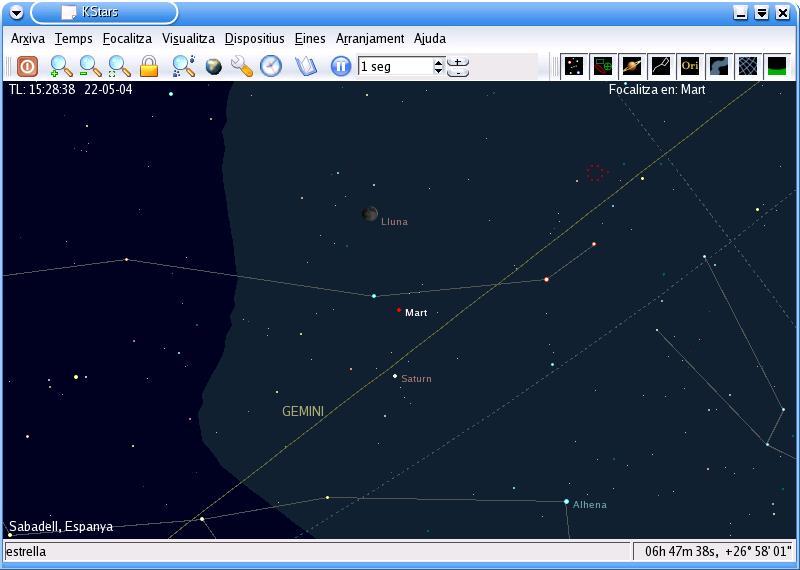Click the blue clock set-time icon
The width and height of the screenshot is (800, 570).
[271, 66]
